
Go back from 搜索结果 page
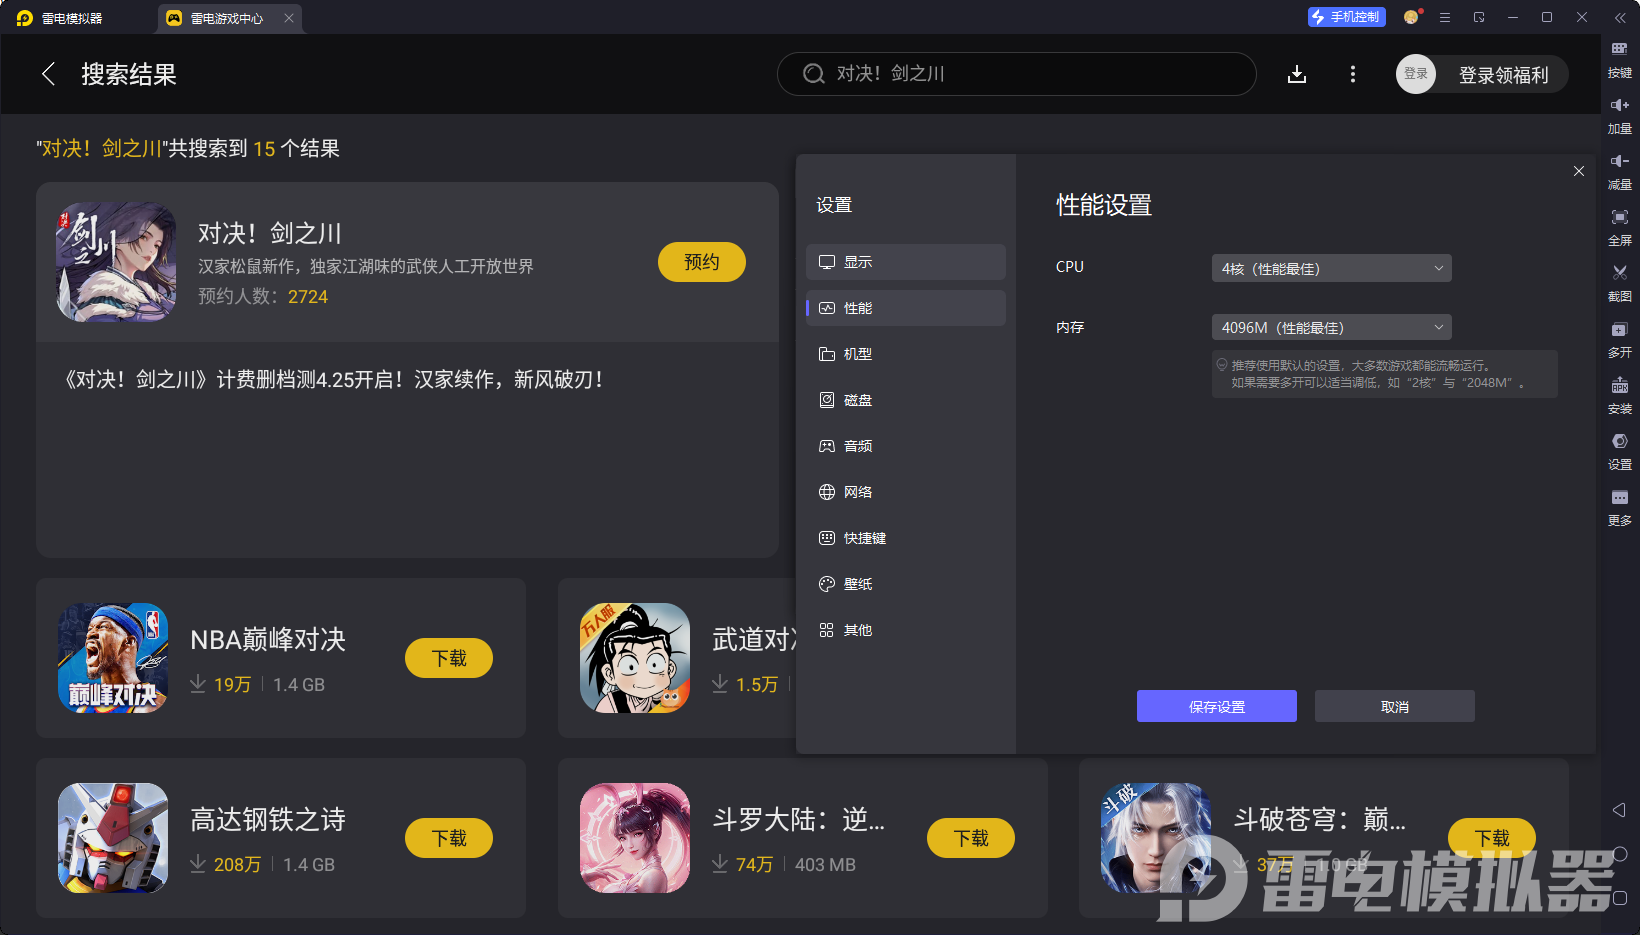[48, 74]
